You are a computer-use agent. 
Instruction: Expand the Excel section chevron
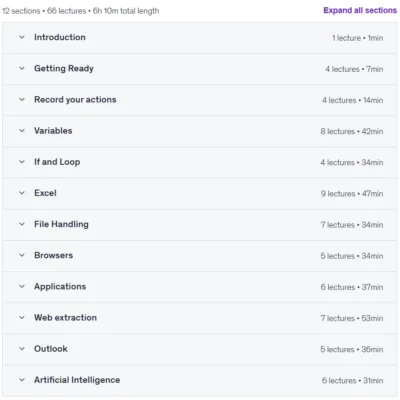pos(22,193)
